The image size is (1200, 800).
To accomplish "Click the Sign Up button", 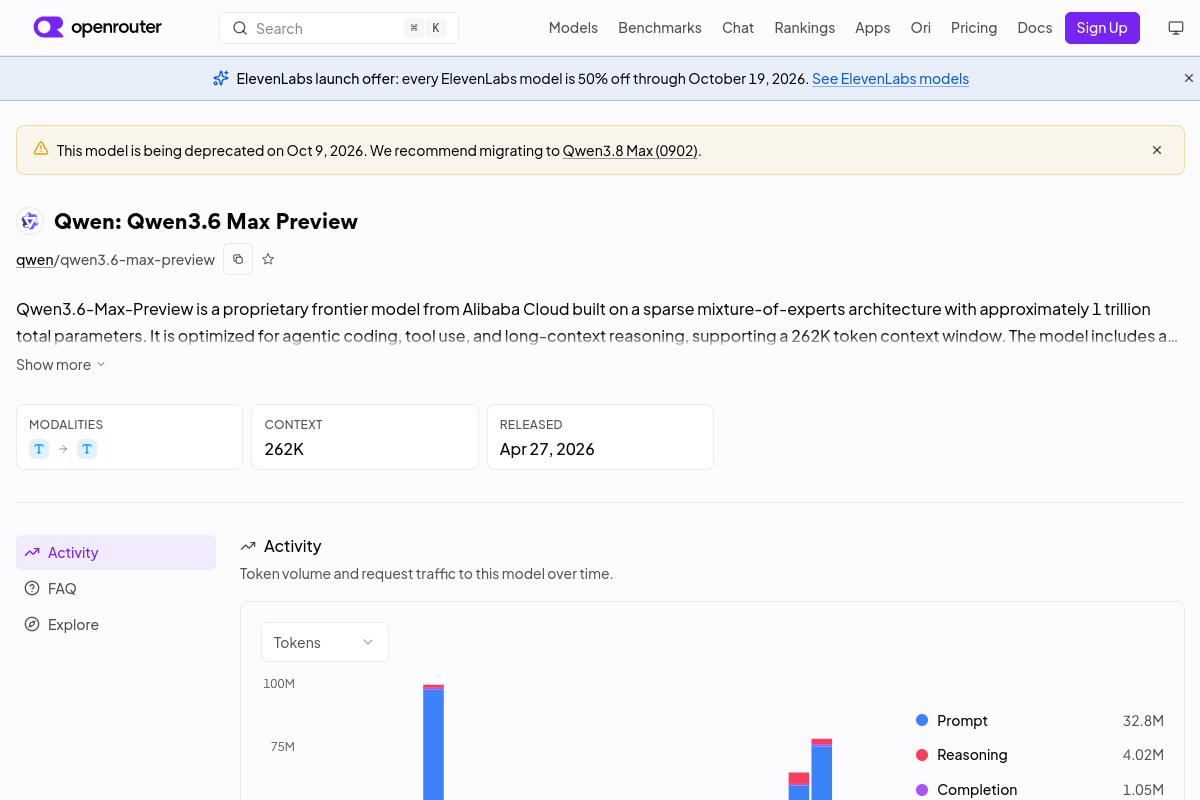I will pyautogui.click(x=1102, y=28).
